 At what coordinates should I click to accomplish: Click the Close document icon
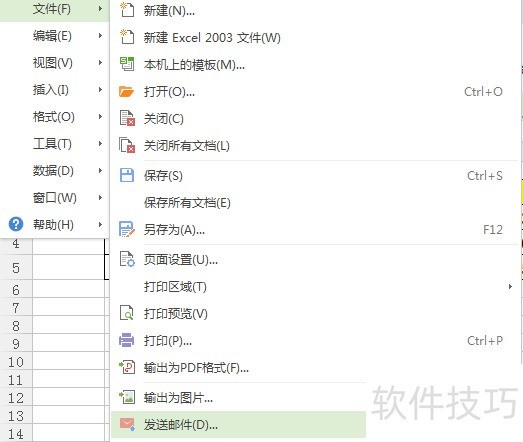point(127,118)
